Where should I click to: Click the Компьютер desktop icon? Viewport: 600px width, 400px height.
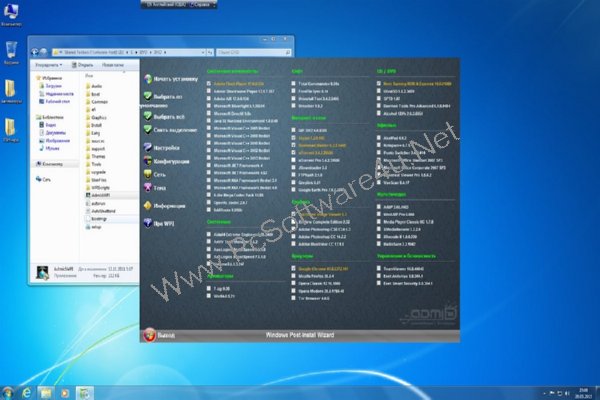point(11,15)
